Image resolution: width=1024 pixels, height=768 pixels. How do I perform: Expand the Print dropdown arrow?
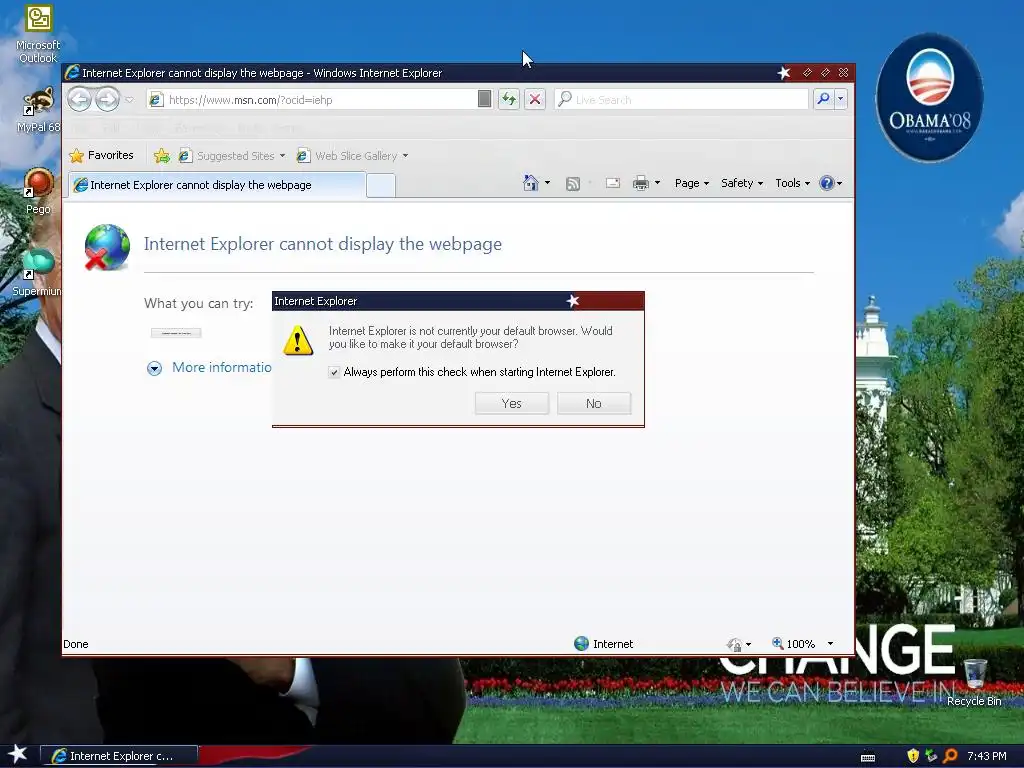tap(657, 183)
